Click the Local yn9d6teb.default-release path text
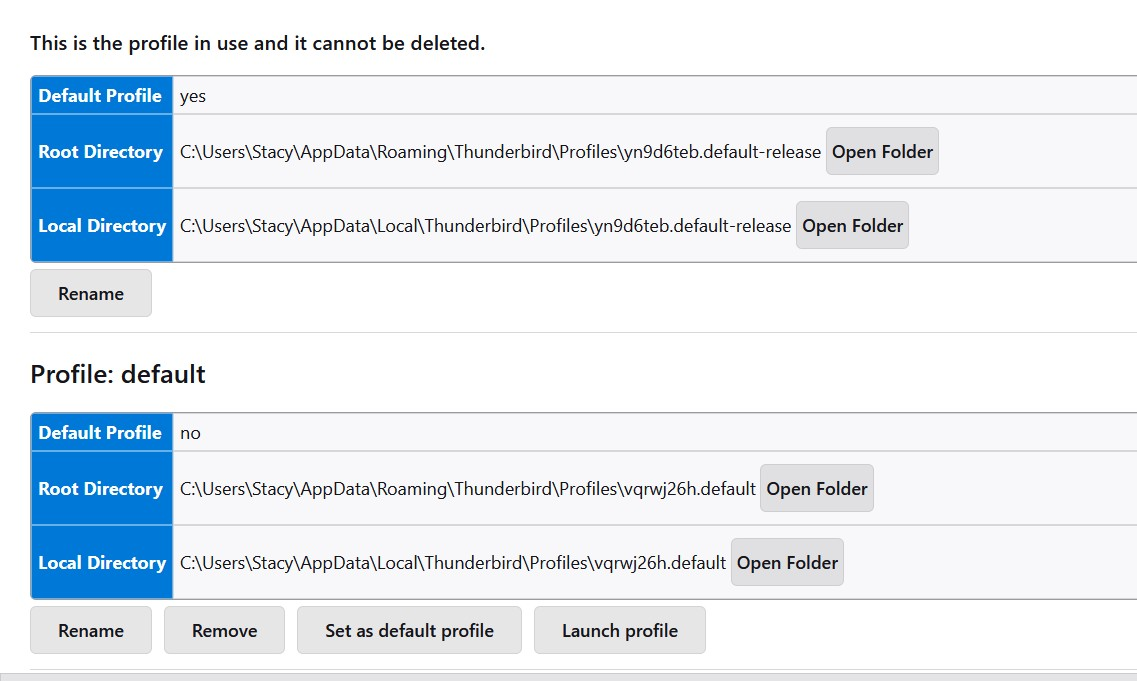 coord(485,226)
